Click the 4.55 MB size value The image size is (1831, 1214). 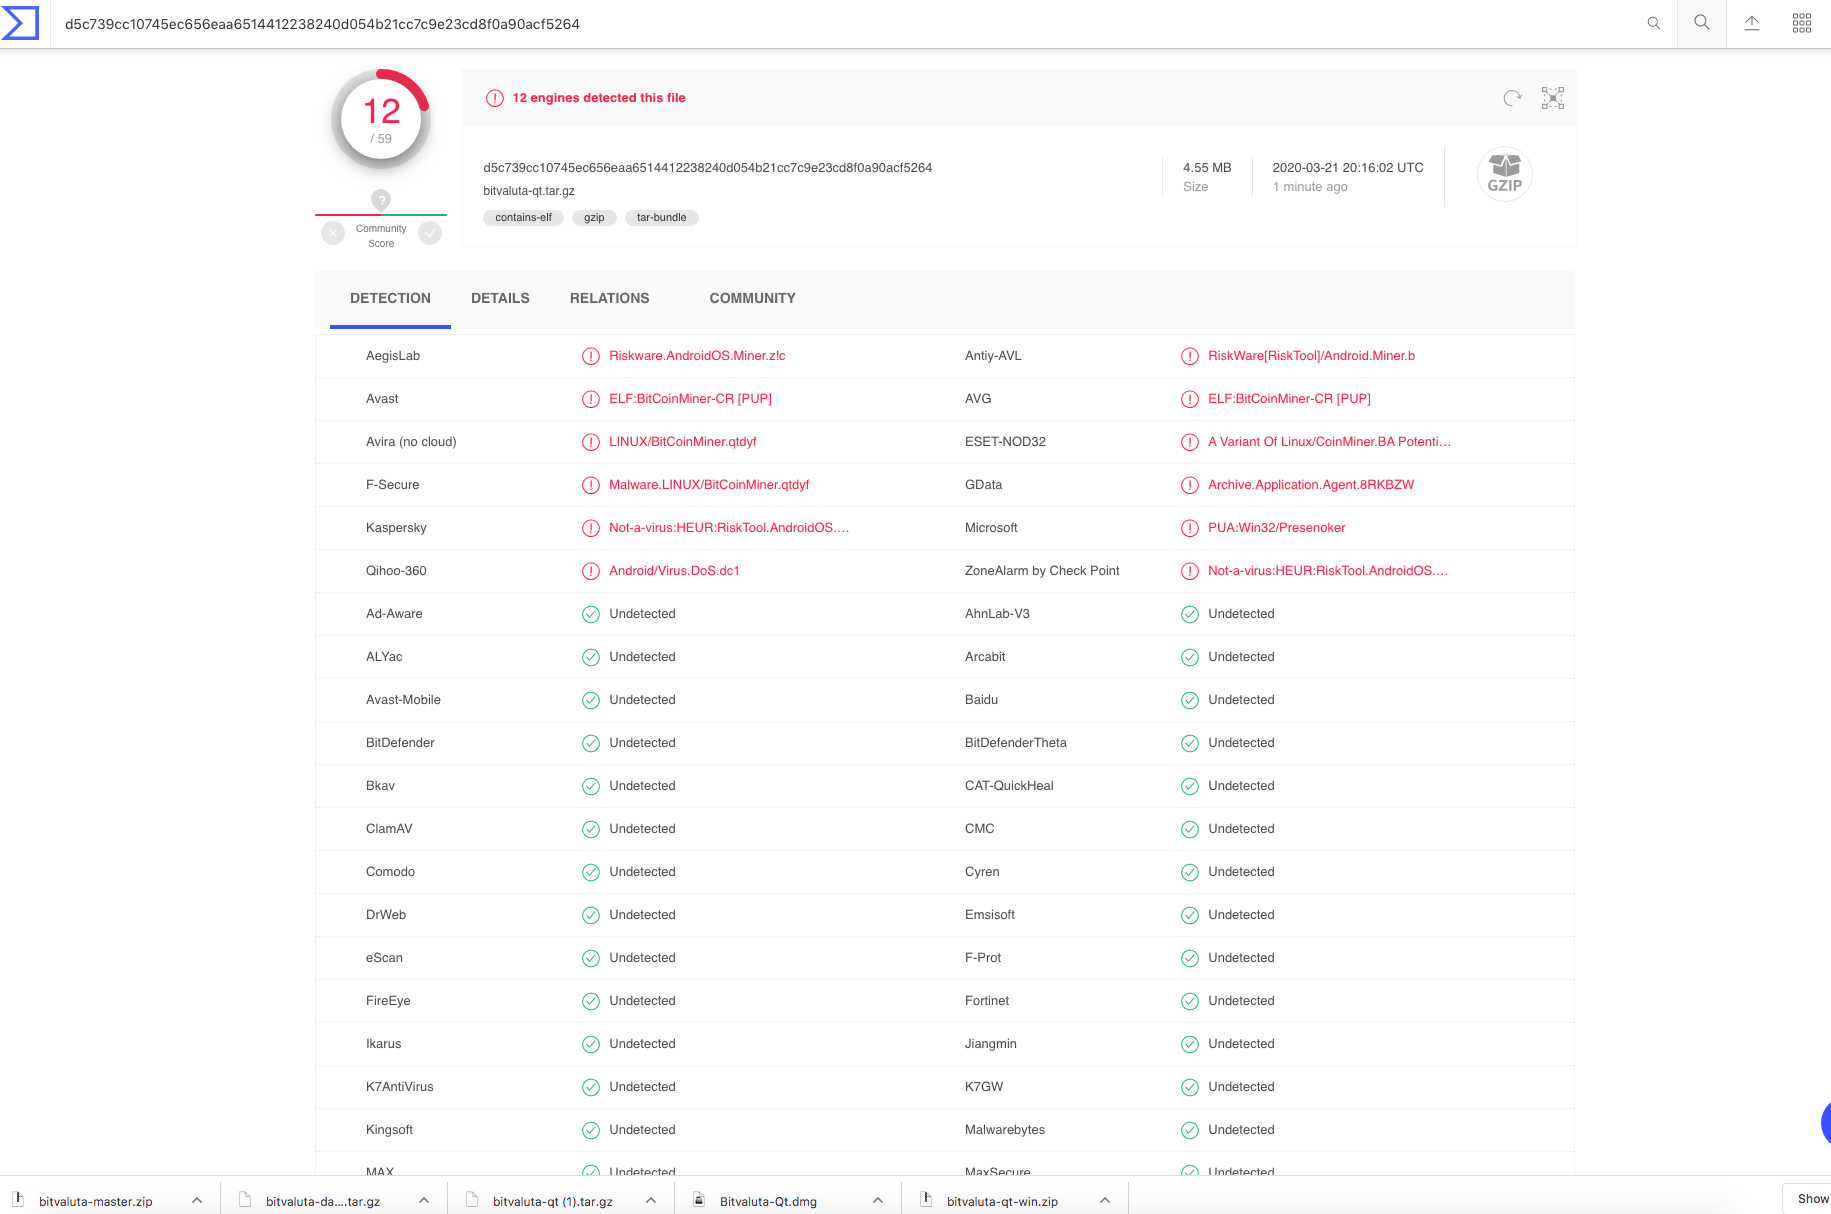1207,168
